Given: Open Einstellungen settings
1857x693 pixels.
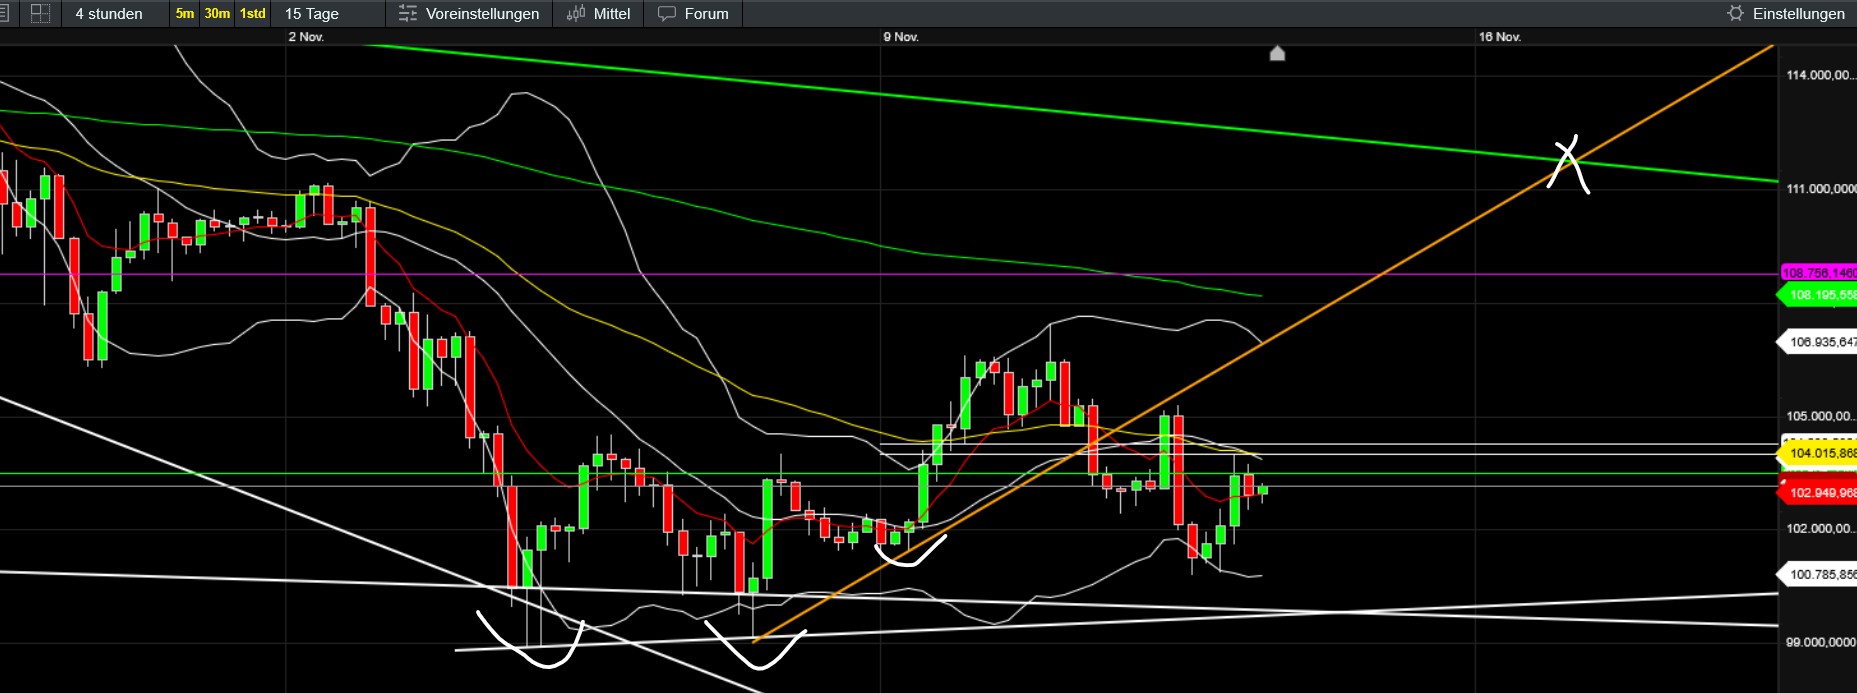Looking at the screenshot, I should 1798,14.
